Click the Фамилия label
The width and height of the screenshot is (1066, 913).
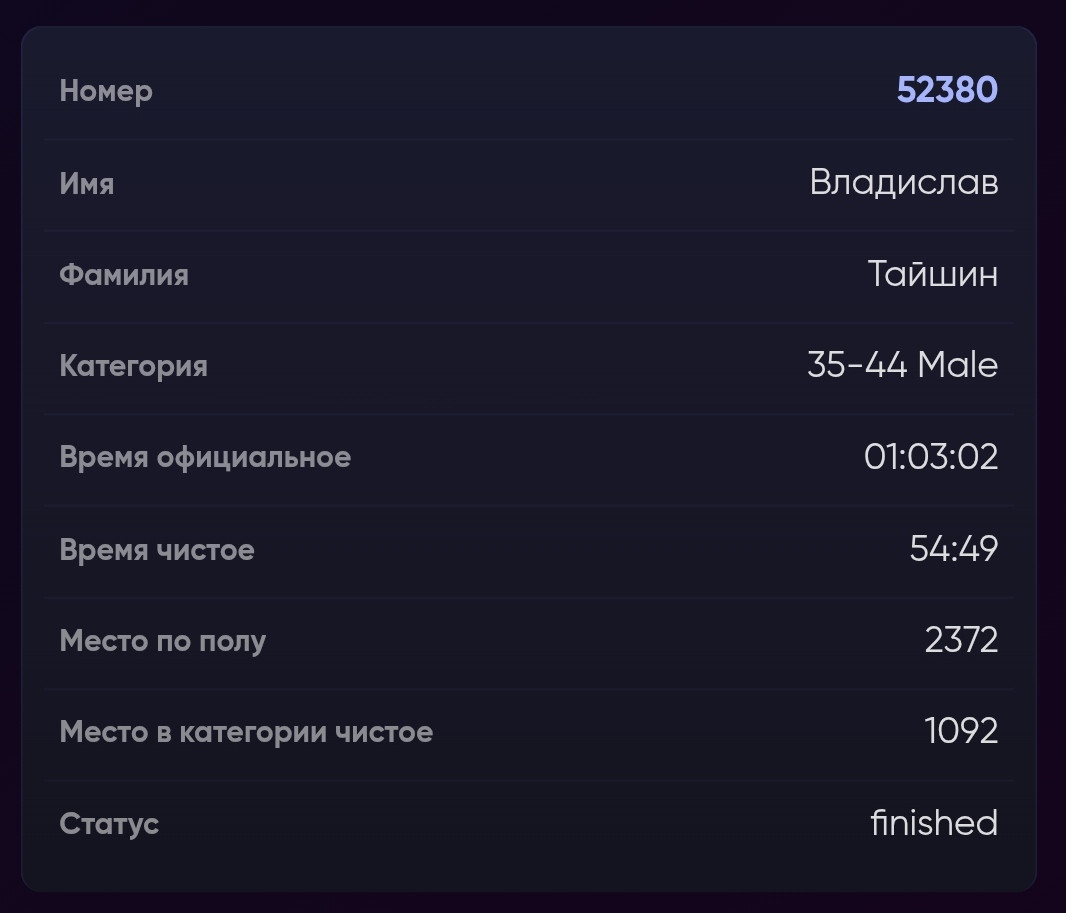click(x=124, y=275)
